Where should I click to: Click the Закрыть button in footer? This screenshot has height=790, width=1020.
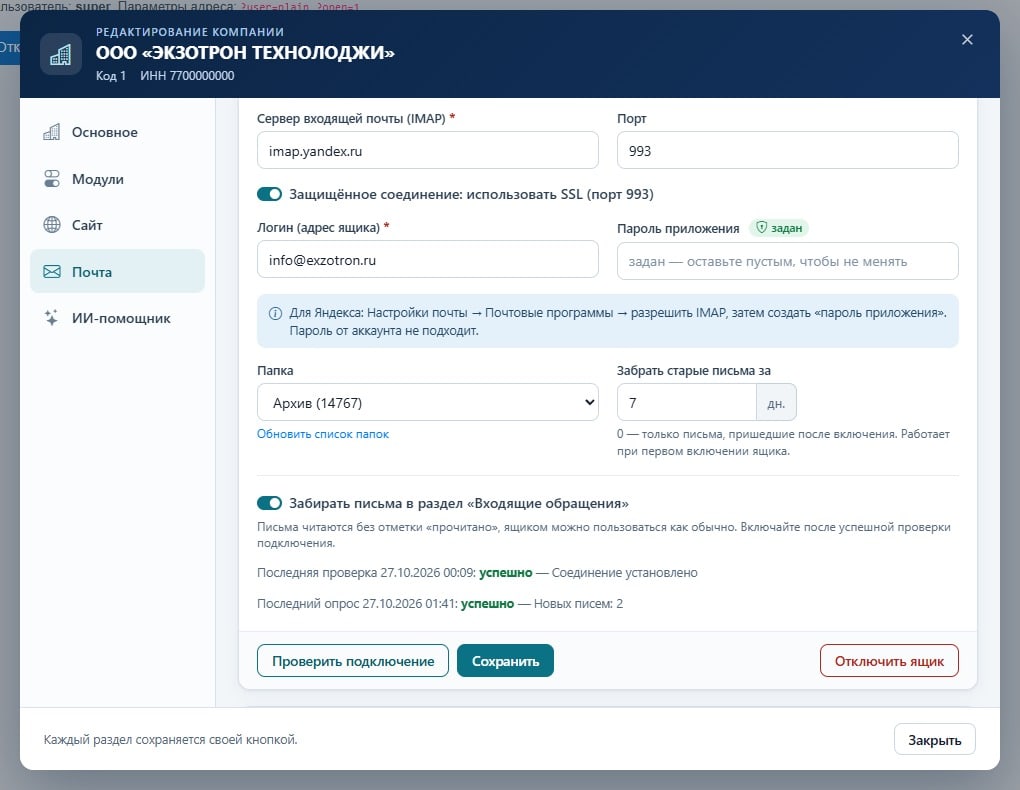(935, 739)
